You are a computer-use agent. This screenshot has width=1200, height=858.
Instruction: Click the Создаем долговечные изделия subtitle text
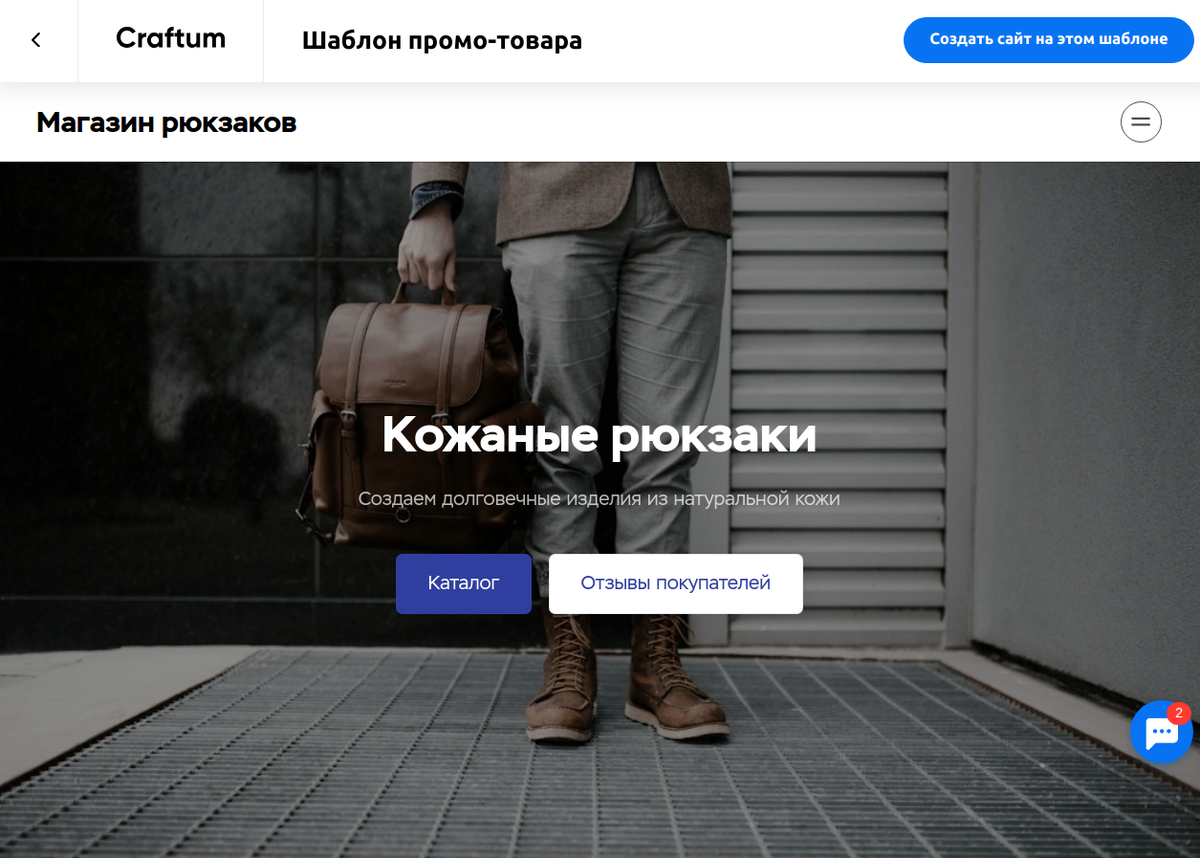click(x=599, y=498)
